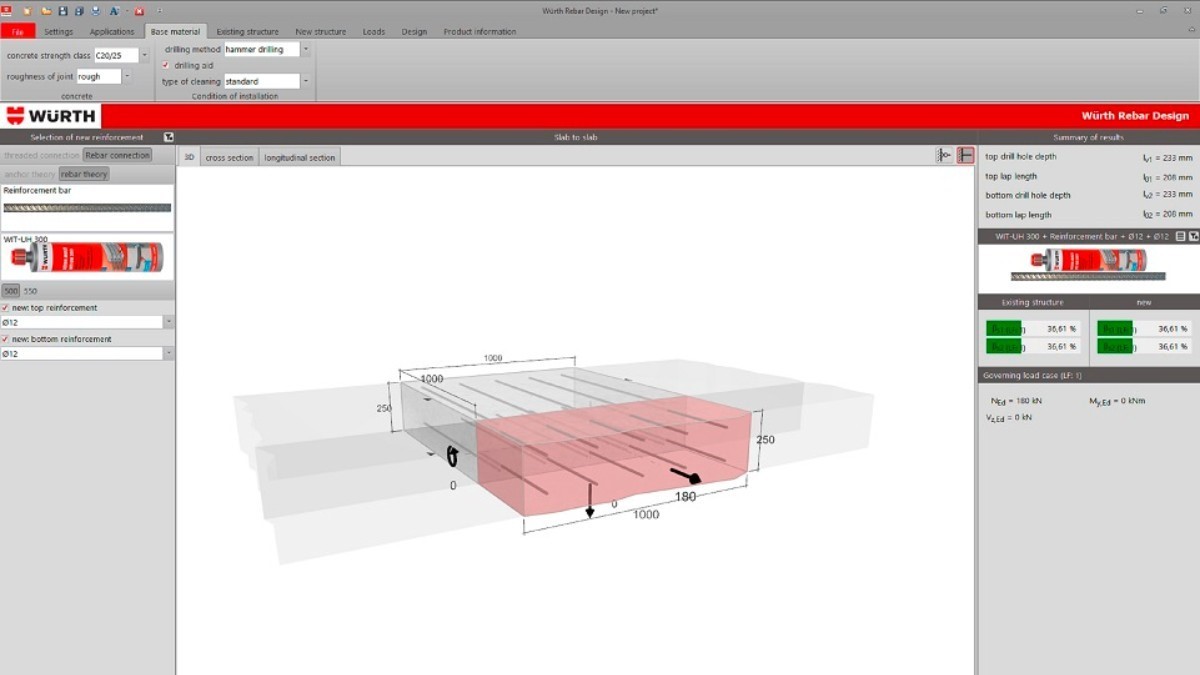The width and height of the screenshot is (1200, 675).
Task: Switch to the New structure tab
Action: pos(320,31)
